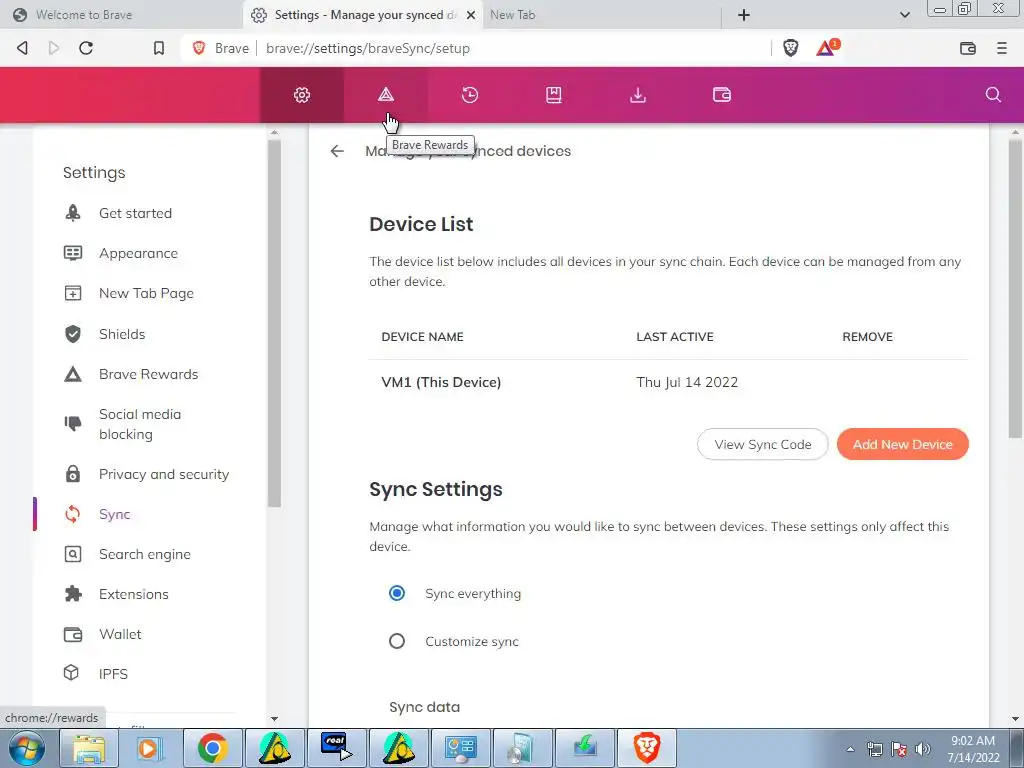Switch to the New Tab tab
This screenshot has width=1024, height=768.
coord(601,15)
